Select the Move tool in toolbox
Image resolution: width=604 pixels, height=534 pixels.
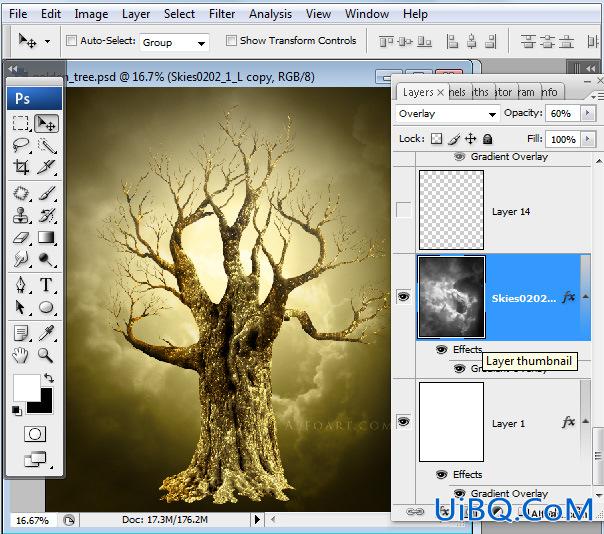point(46,124)
